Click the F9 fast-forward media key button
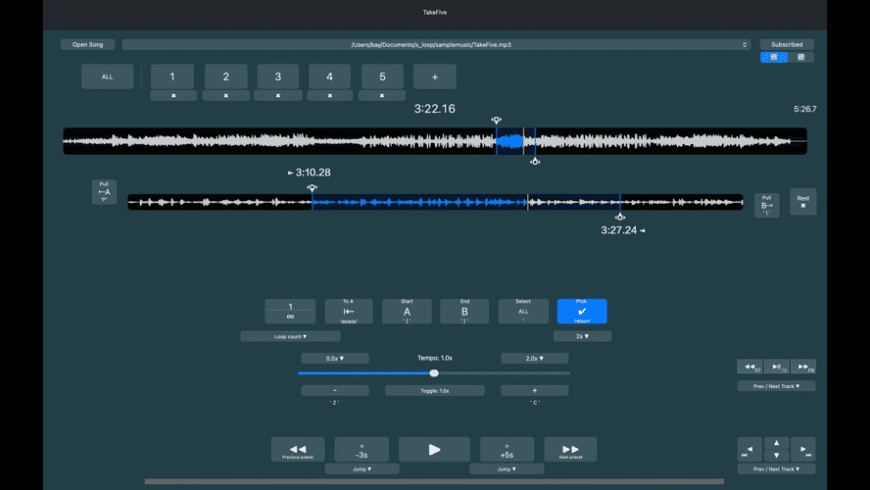870x490 pixels. coord(803,367)
